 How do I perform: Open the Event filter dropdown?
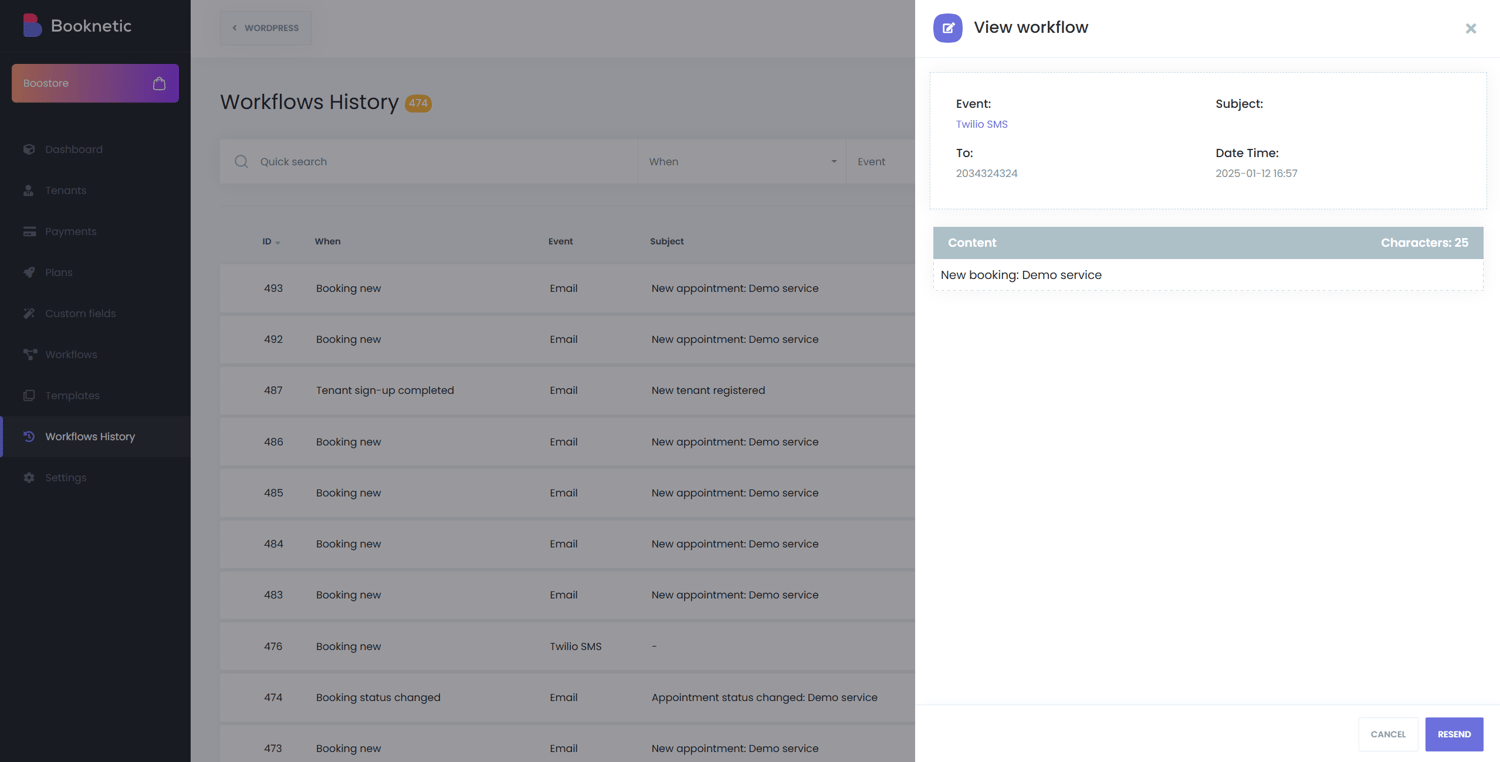pos(879,162)
